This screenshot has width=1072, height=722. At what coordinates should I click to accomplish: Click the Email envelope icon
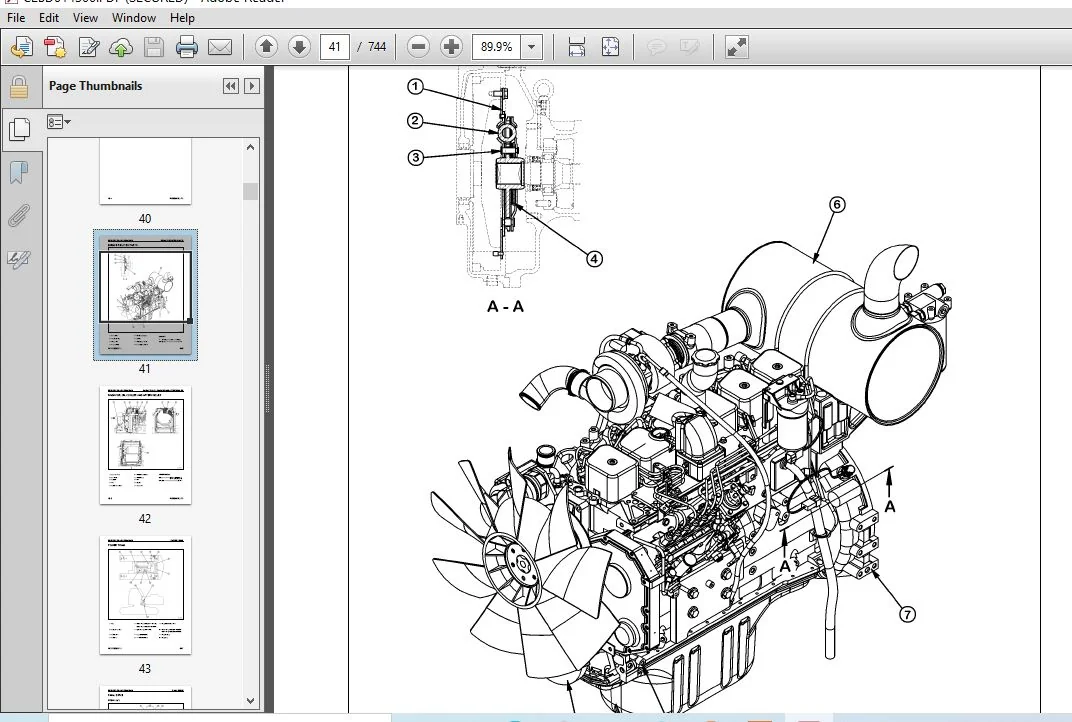(x=219, y=47)
